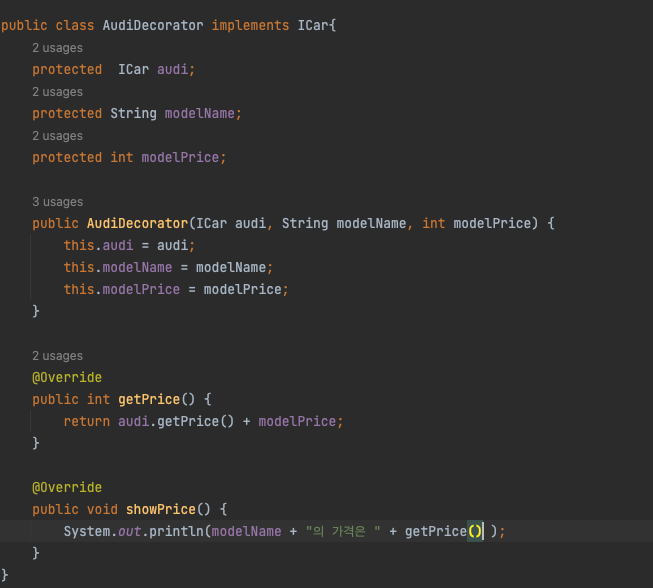Place caret on the implements keyword

pyautogui.click(x=250, y=25)
